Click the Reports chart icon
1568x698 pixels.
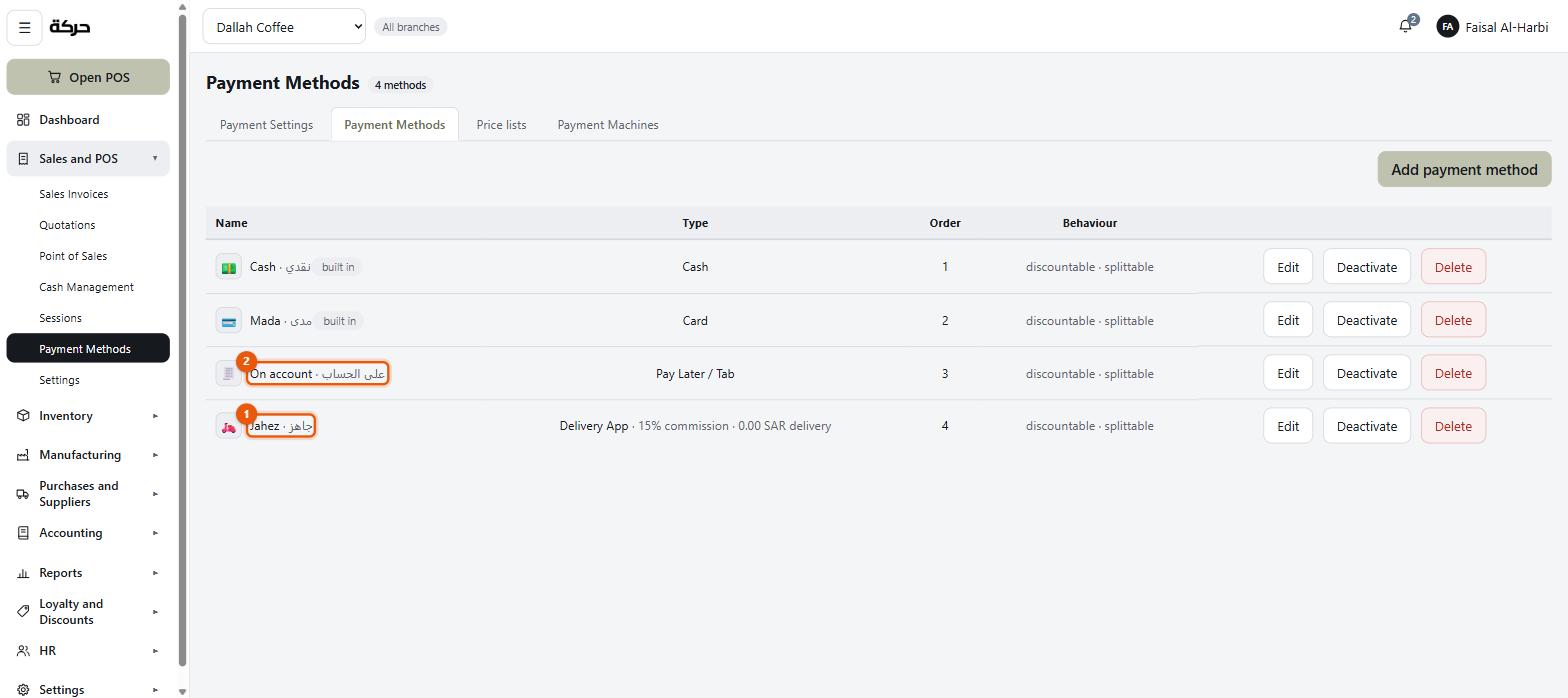point(23,573)
